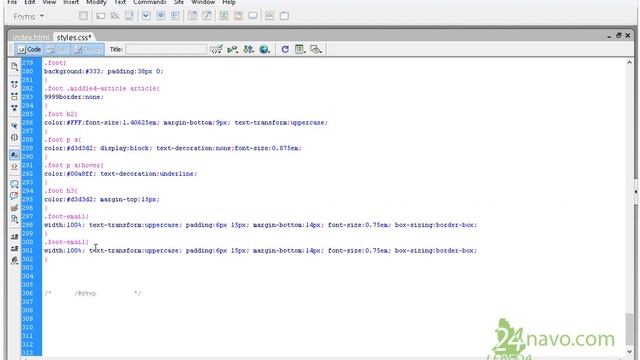Open the View menu
This screenshot has height=360, width=640.
(x=49, y=2)
